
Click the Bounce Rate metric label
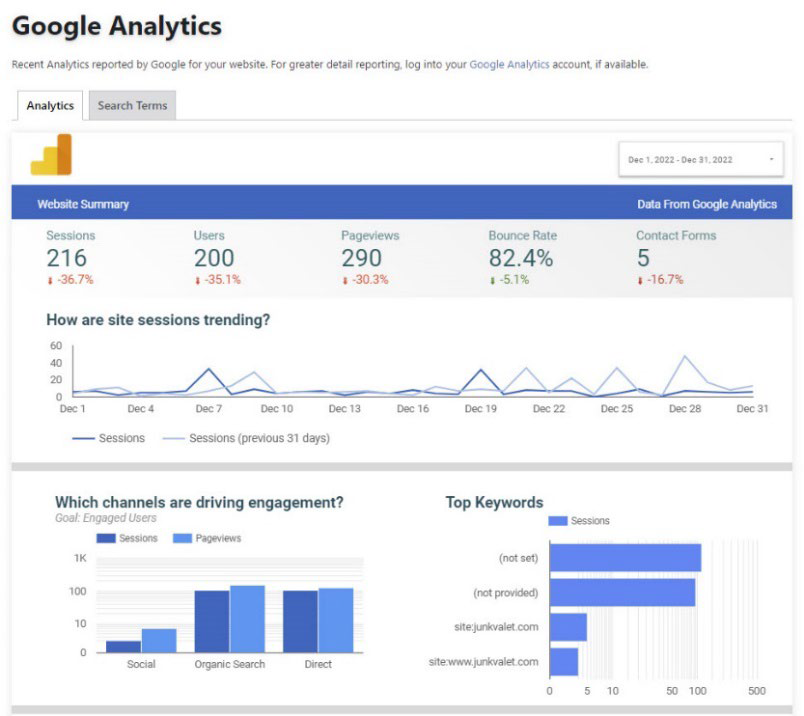coord(522,235)
